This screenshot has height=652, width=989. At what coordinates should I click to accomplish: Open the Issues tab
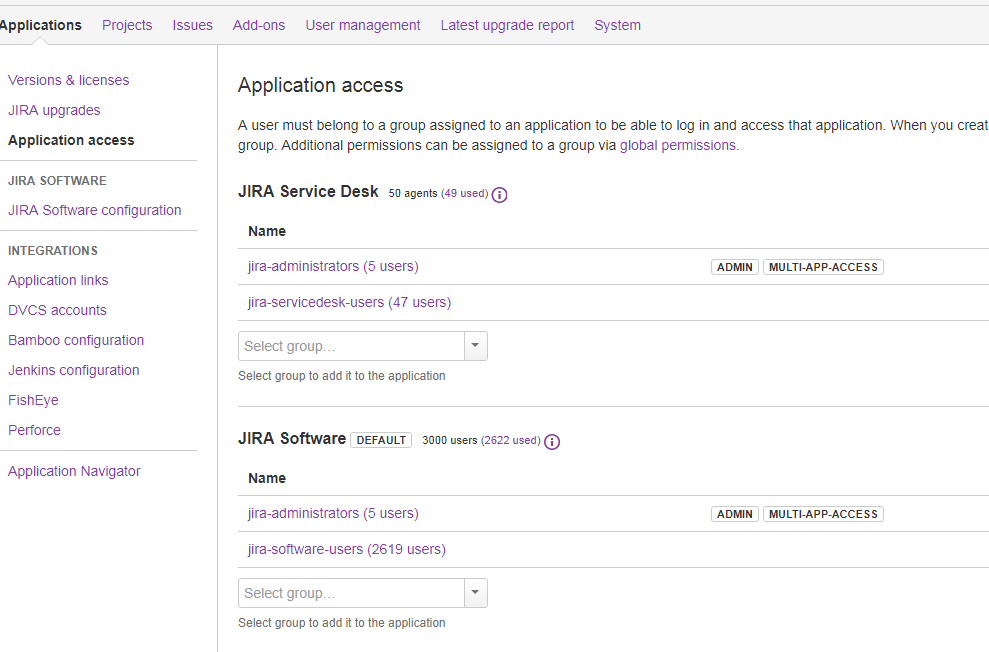(x=192, y=25)
